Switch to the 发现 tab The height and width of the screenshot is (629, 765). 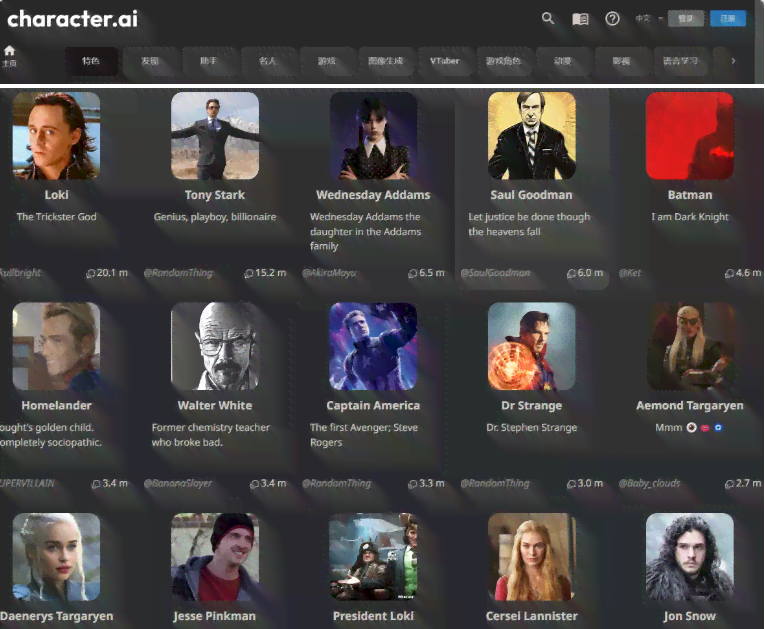click(x=150, y=61)
